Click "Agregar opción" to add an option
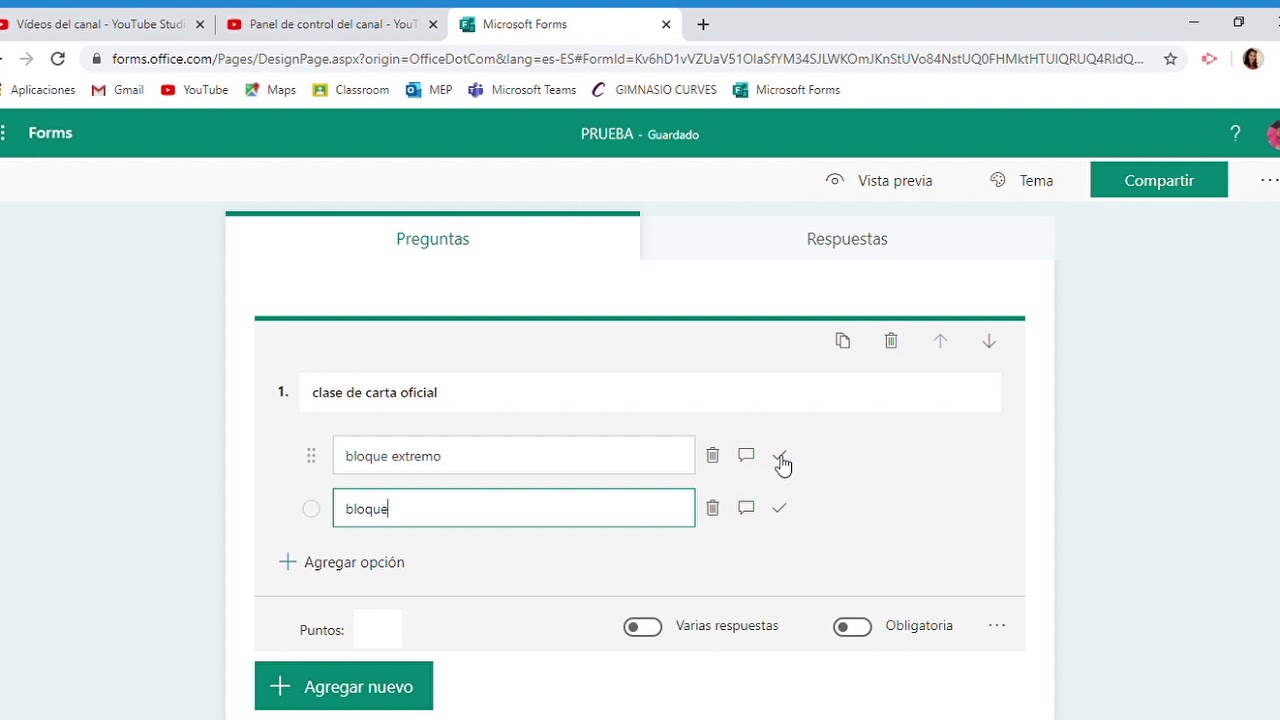This screenshot has width=1280, height=720. (342, 562)
